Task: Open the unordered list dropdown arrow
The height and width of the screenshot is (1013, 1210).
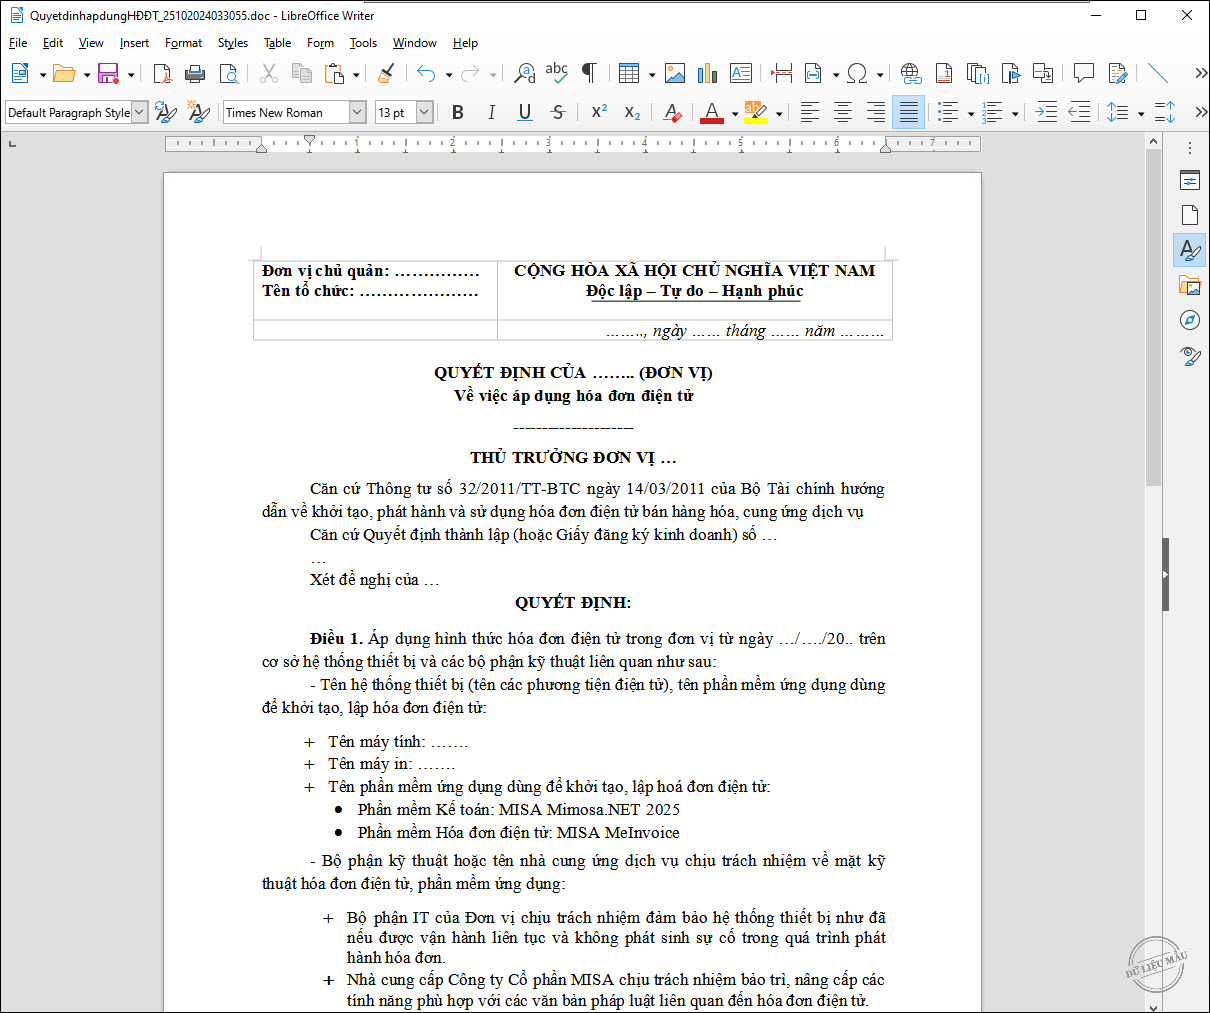Action: 971,113
